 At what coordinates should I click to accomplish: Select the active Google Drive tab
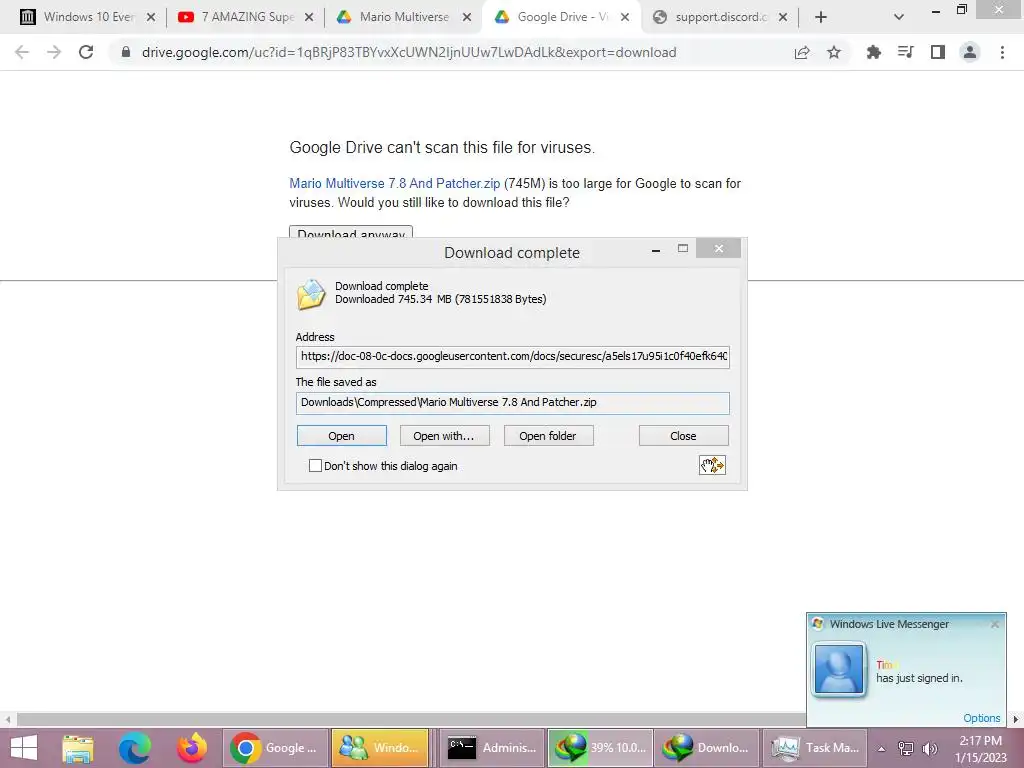(562, 17)
